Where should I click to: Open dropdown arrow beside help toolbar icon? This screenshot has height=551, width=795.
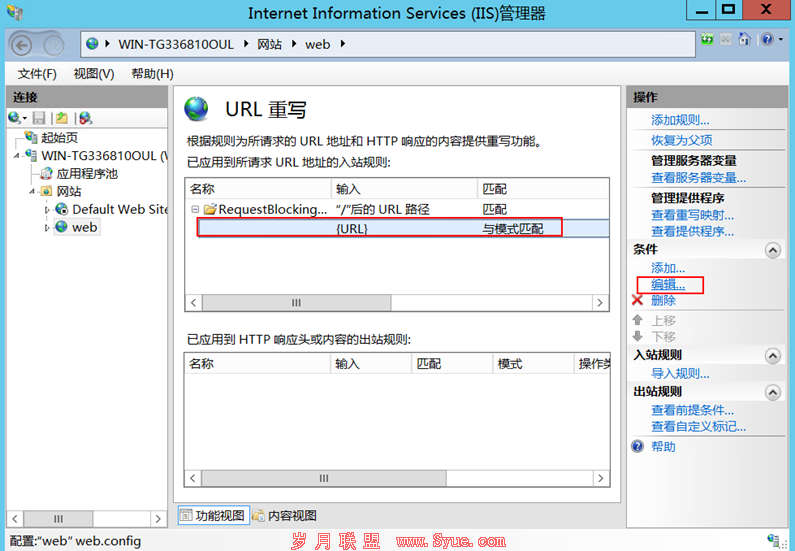pyautogui.click(x=780, y=39)
